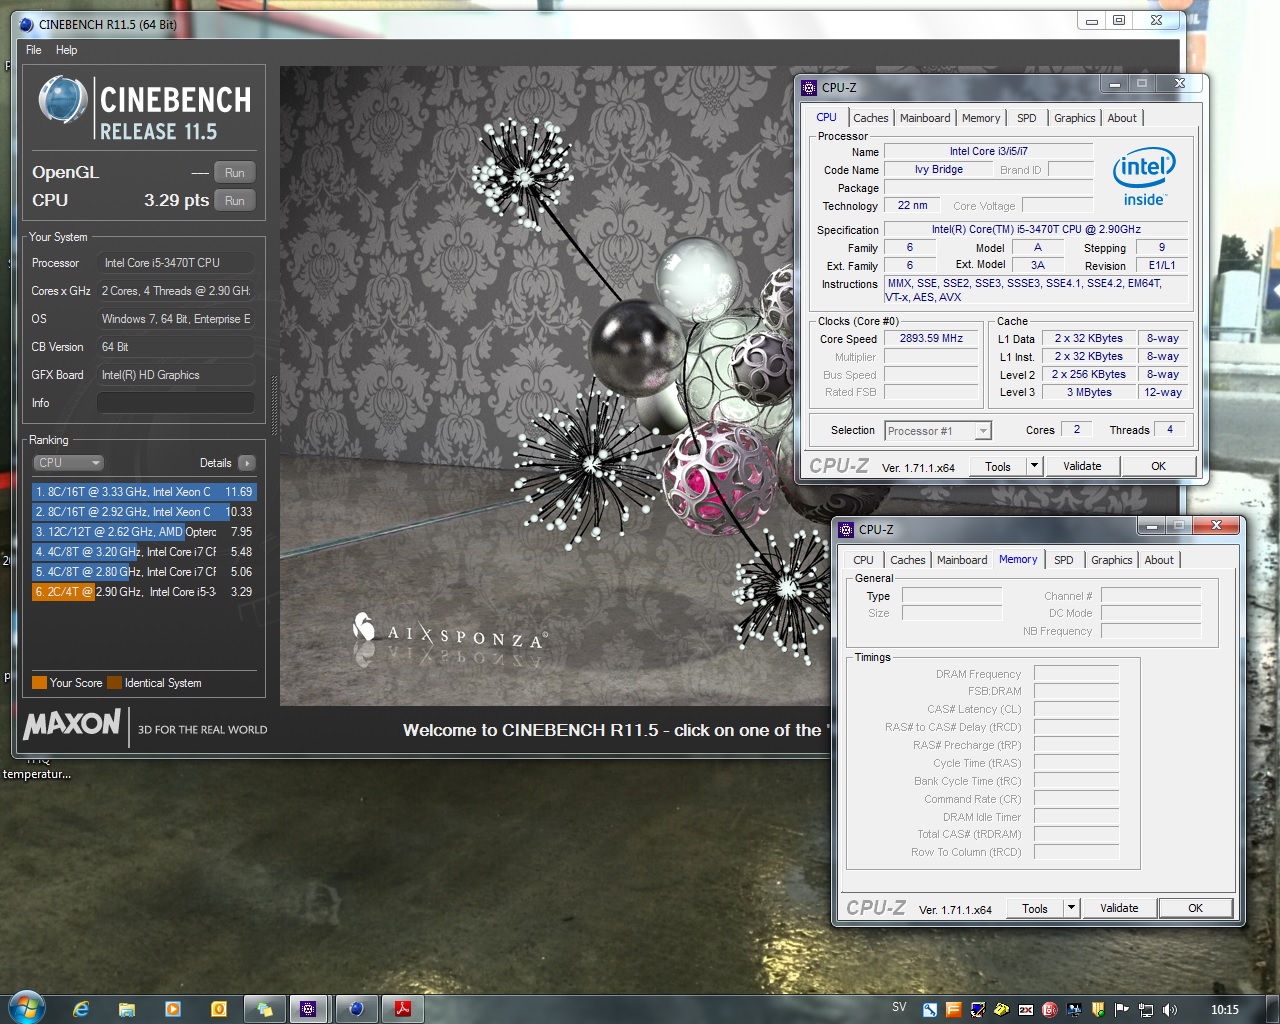This screenshot has height=1024, width=1280.
Task: Select ranking row 4 Core i7 5.48
Action: [144, 552]
